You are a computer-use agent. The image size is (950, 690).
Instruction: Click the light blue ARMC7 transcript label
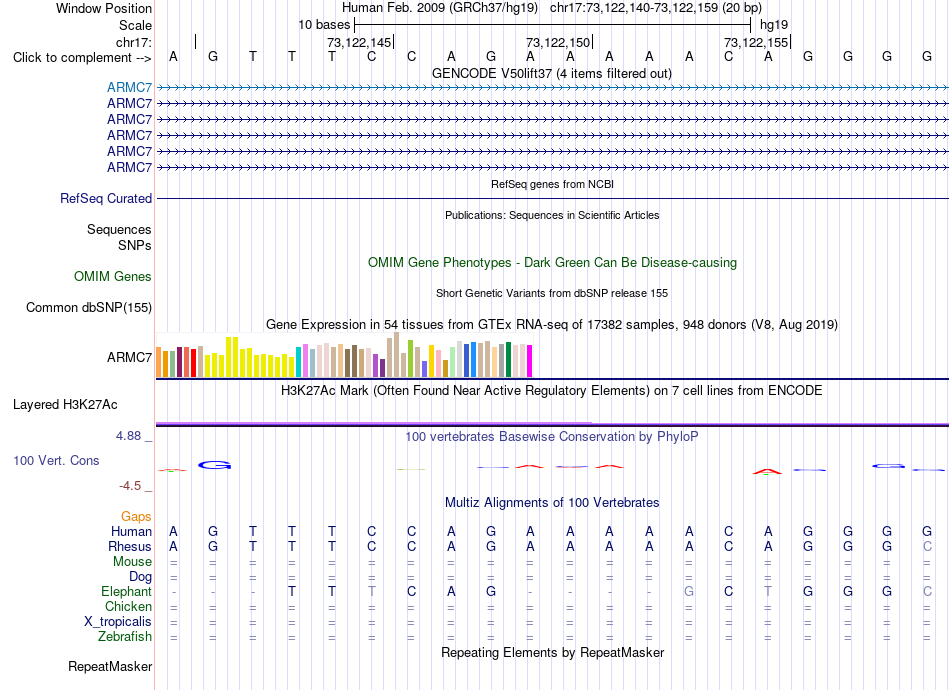[129, 88]
